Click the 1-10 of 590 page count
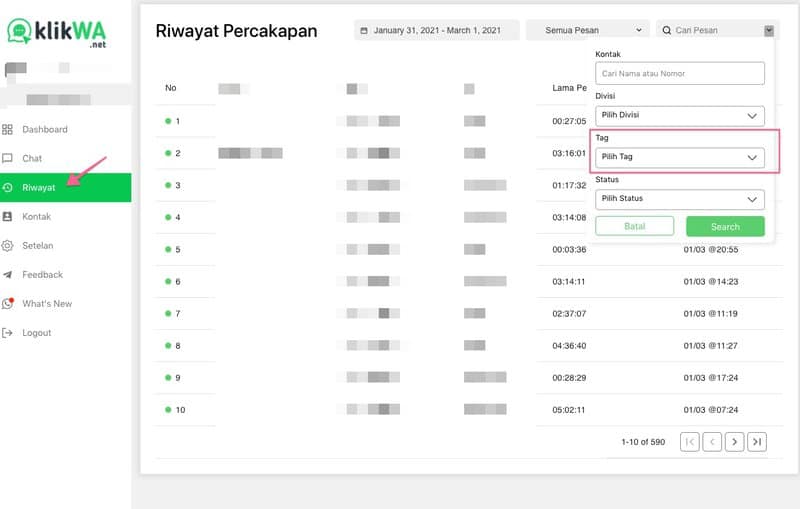 pyautogui.click(x=643, y=442)
